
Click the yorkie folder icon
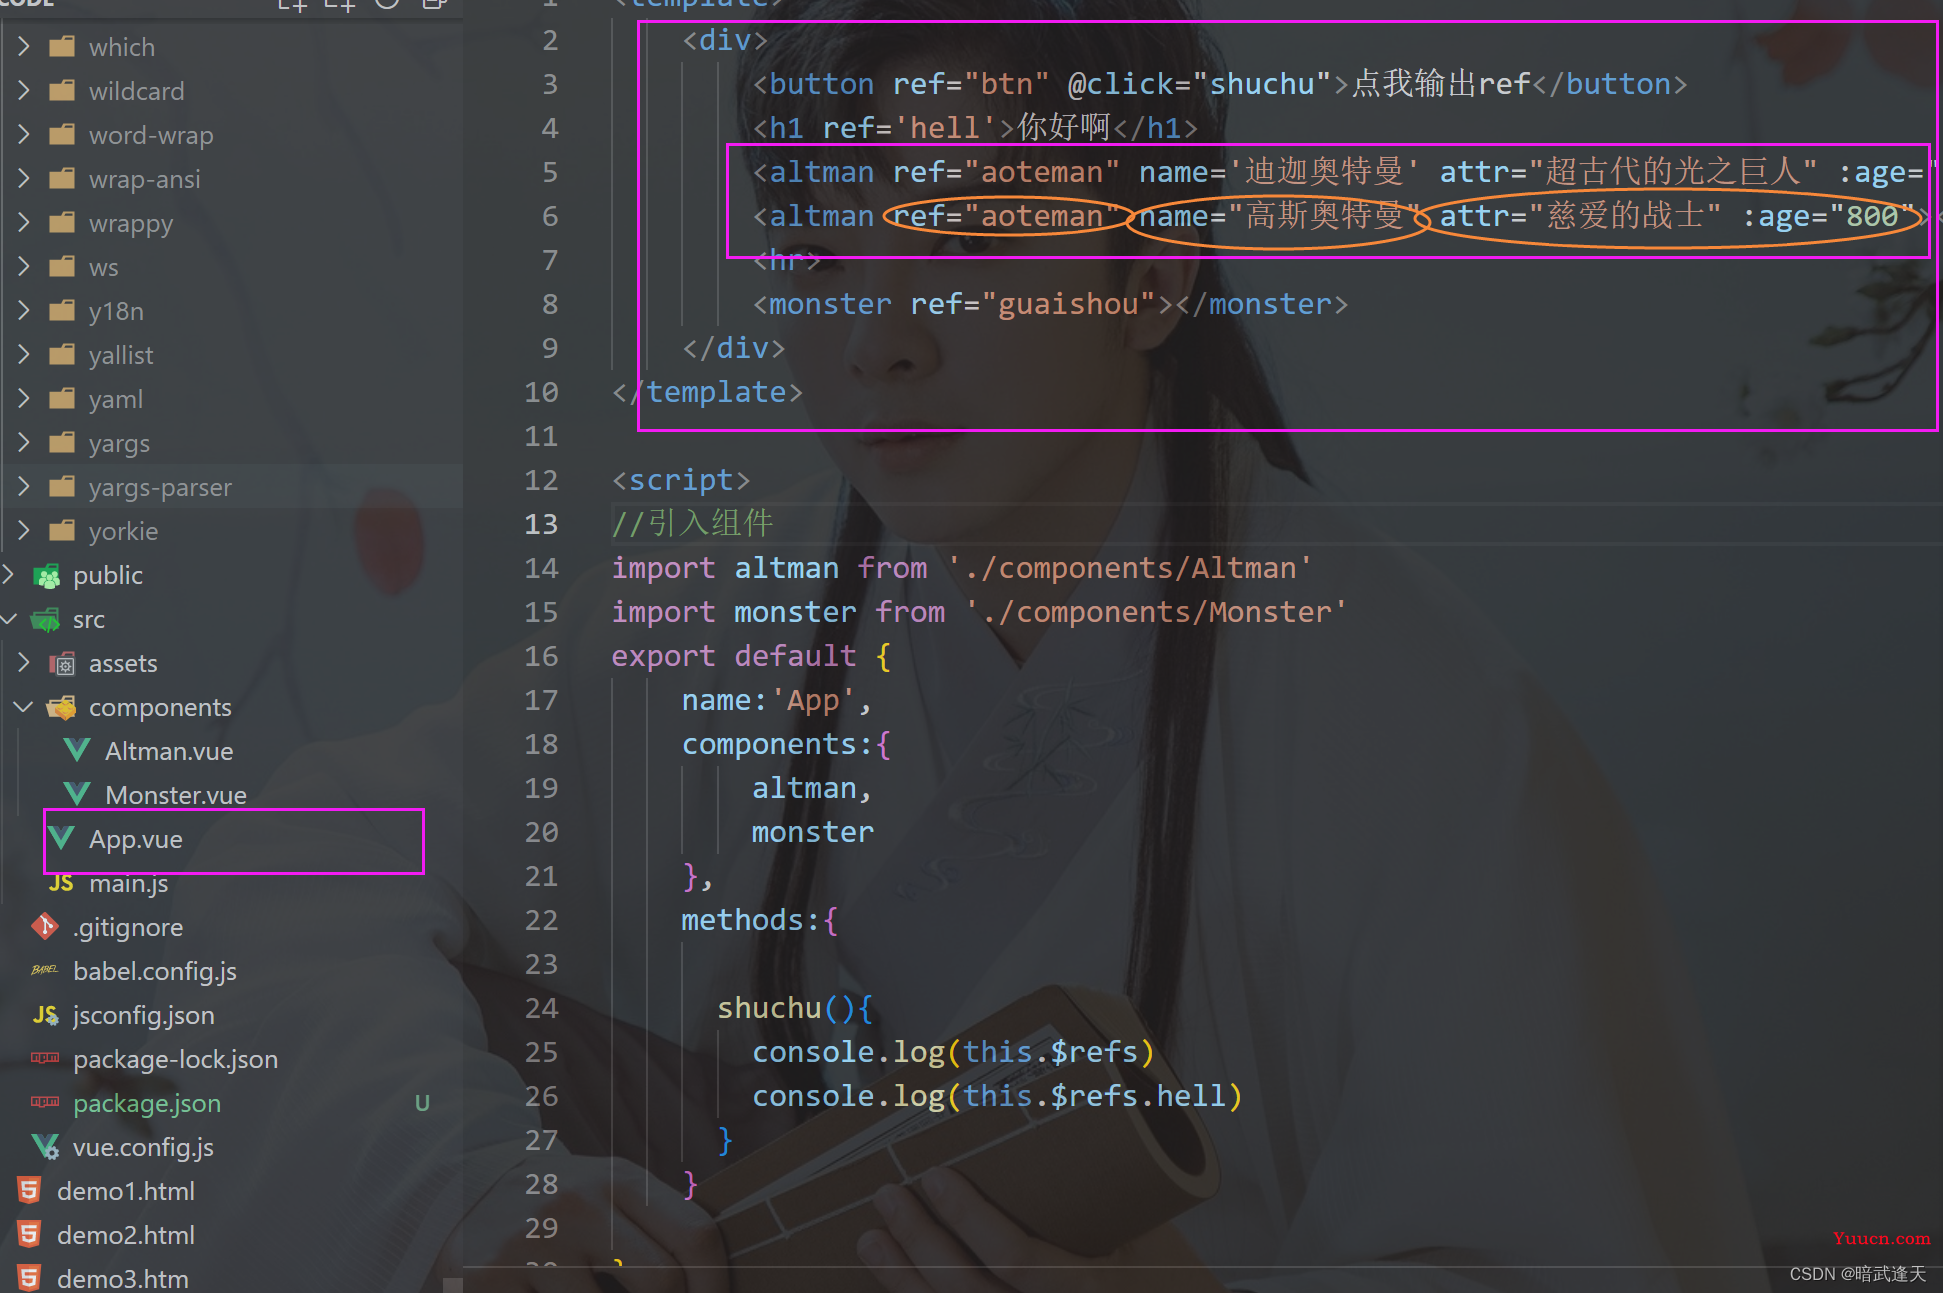click(62, 531)
